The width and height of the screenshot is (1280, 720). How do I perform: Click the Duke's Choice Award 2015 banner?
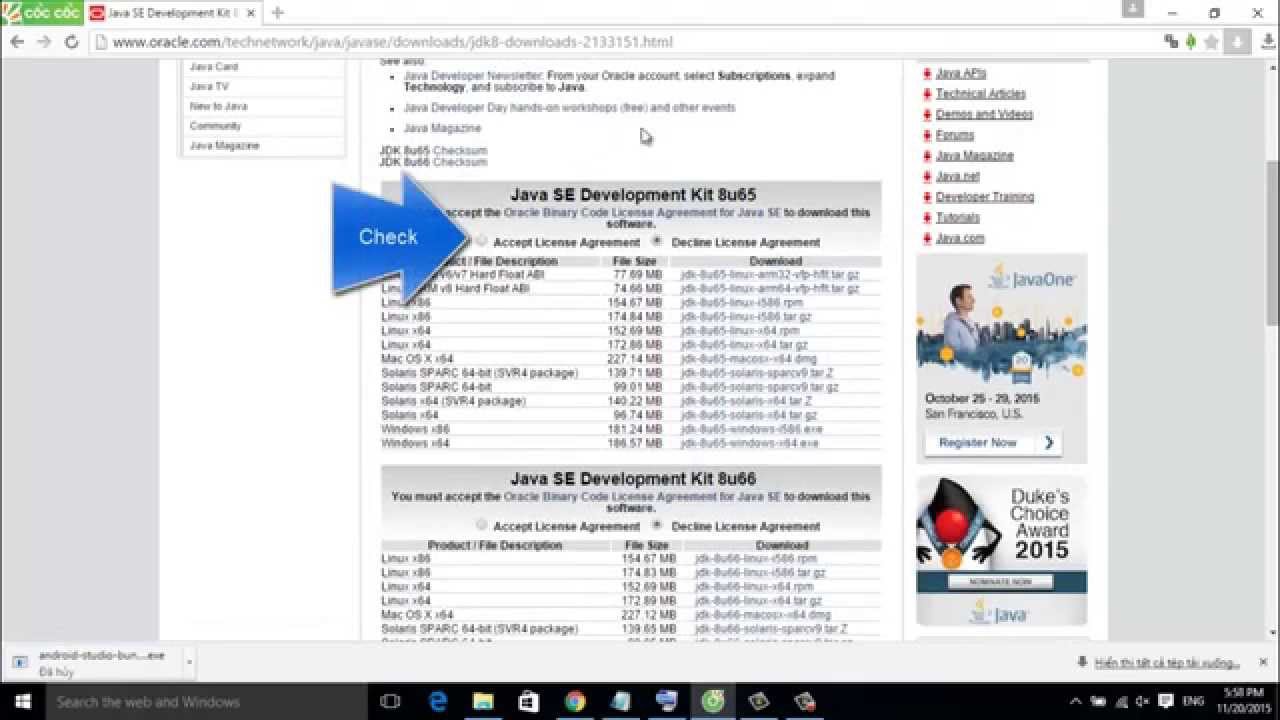tap(1001, 550)
